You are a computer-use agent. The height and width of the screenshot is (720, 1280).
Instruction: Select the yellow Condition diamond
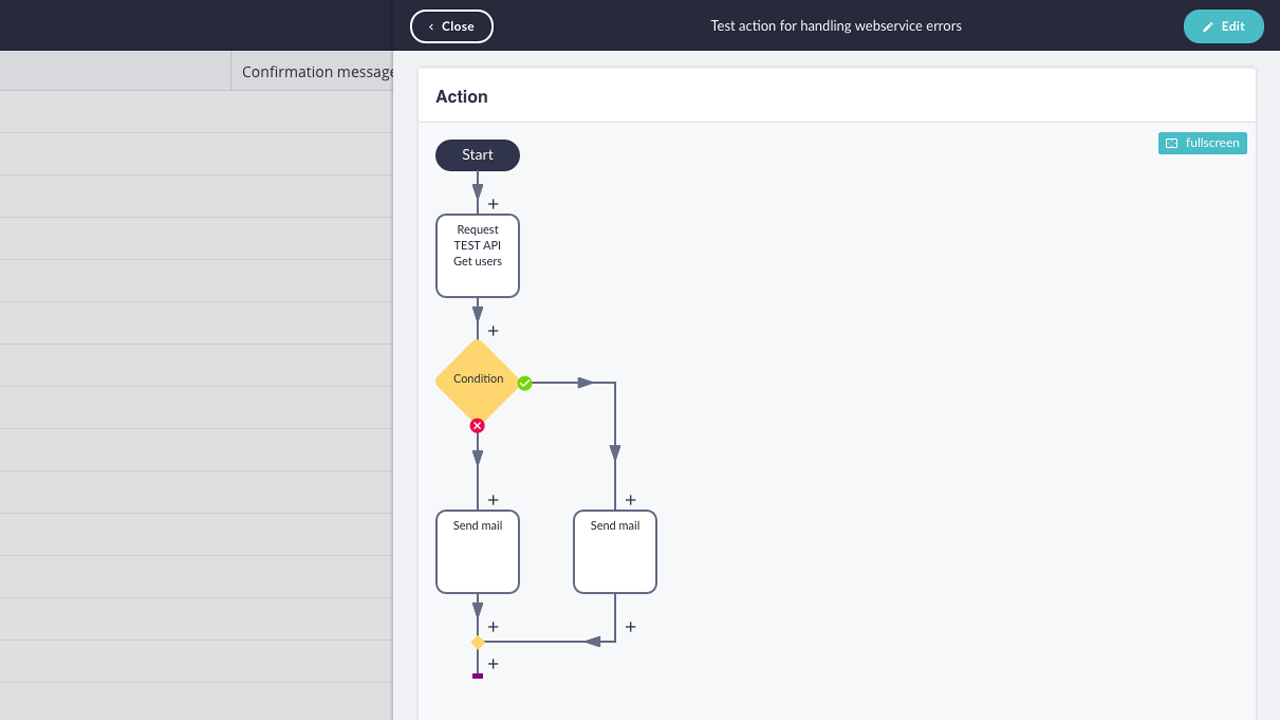pos(477,380)
